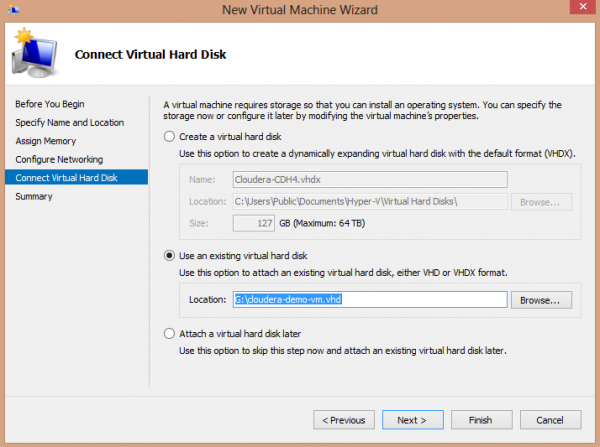The height and width of the screenshot is (447, 600).
Task: Click the existing disk Location field with G:\cloudera-demo-vm.vhd
Action: click(x=370, y=299)
